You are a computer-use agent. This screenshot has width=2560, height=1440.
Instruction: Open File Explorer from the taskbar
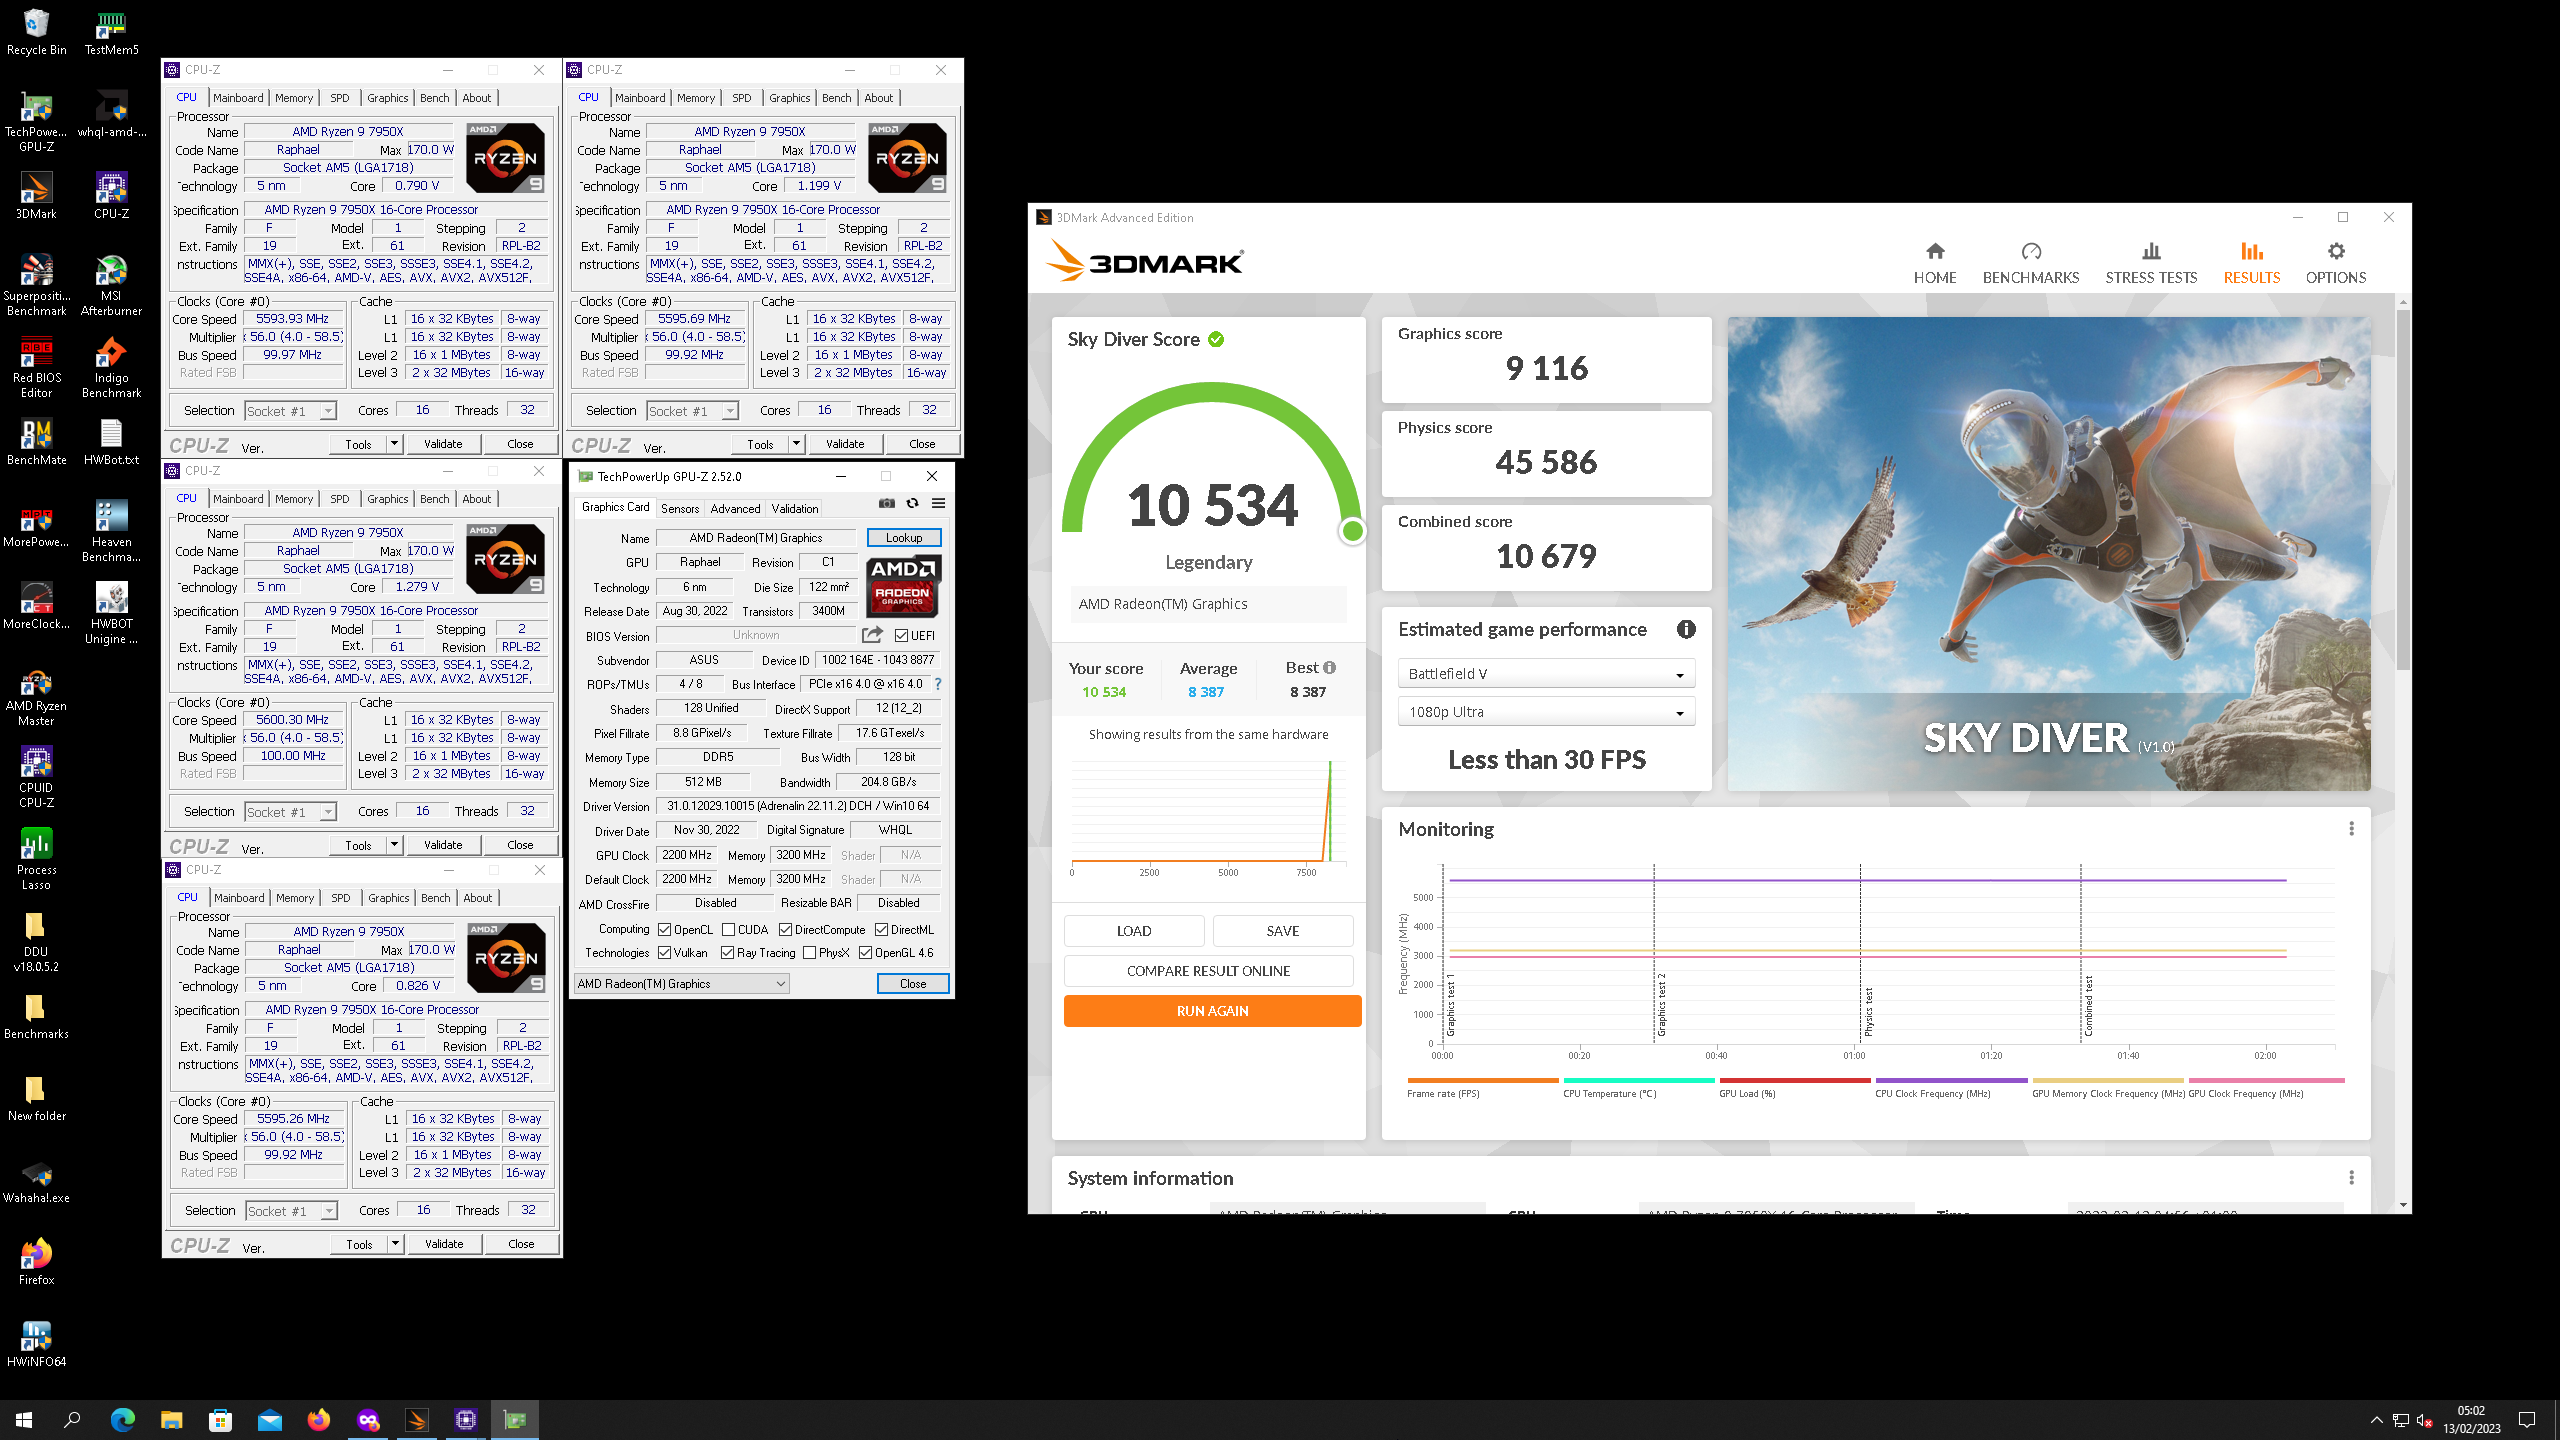(171, 1420)
